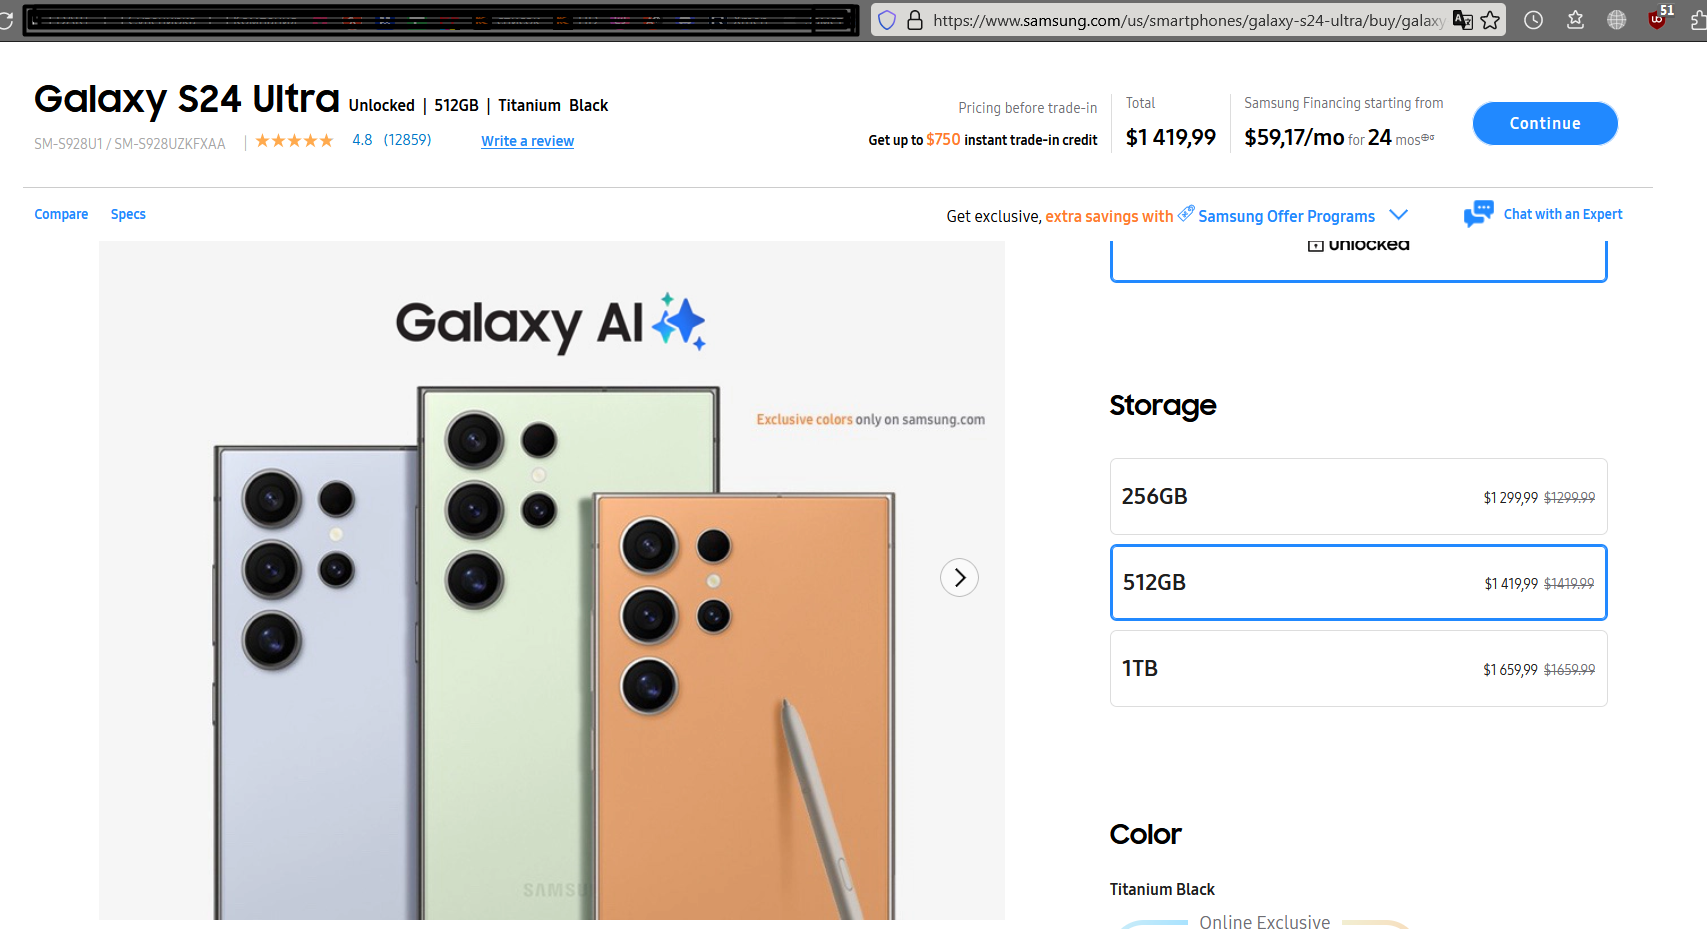Viewport: 1707px width, 929px height.
Task: Click the $1 419,99 total price
Action: (1171, 137)
